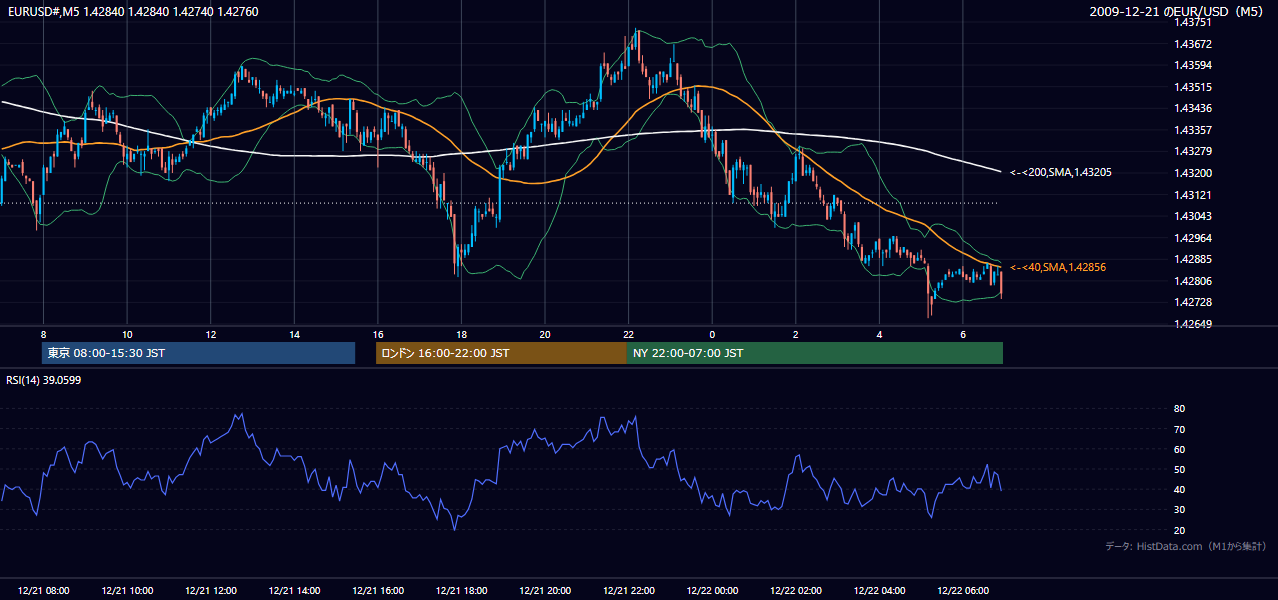Click hour tick 14 under price chart

tap(294, 334)
